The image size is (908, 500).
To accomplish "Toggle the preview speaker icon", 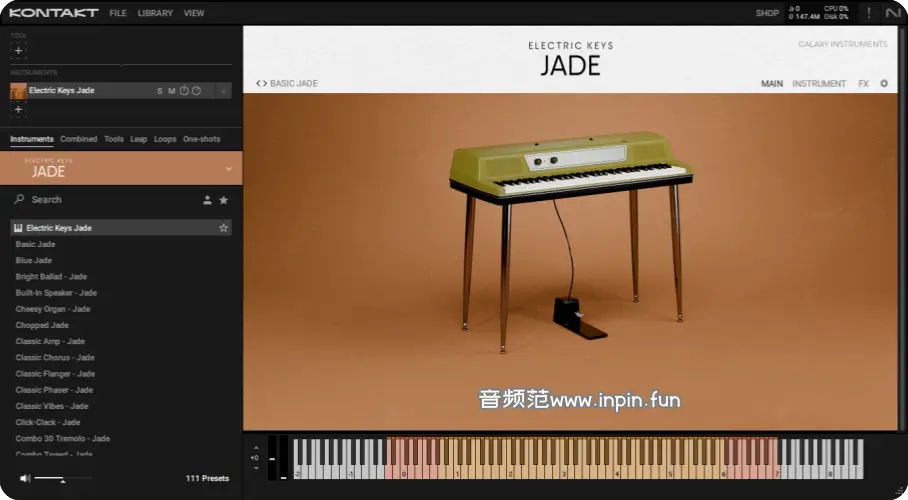I will point(24,478).
